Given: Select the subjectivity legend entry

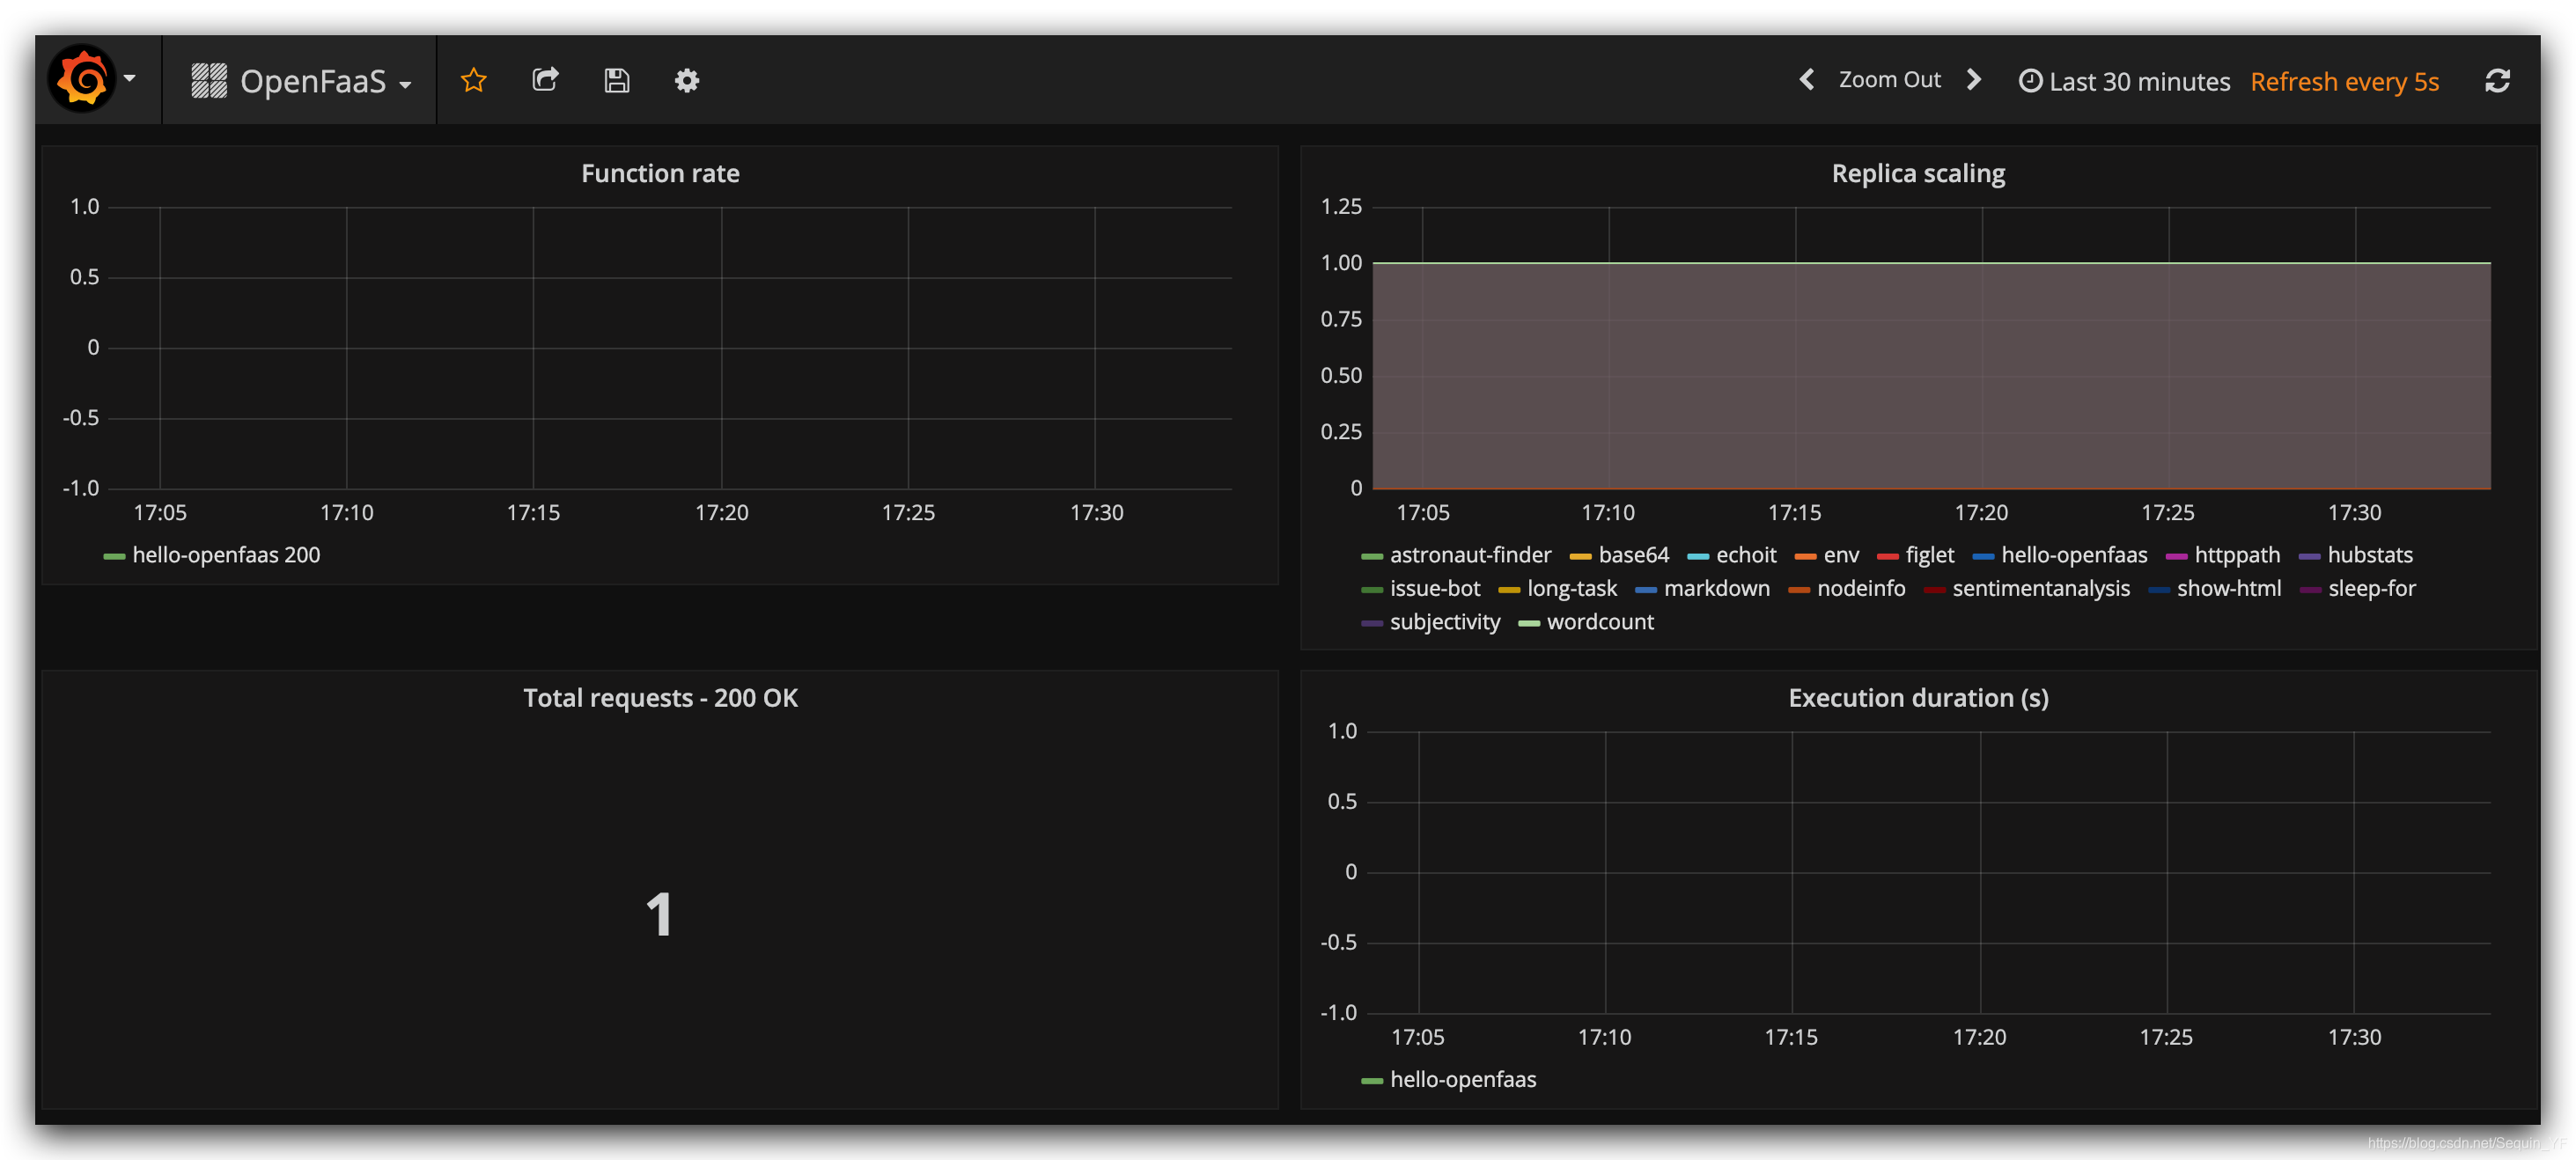Looking at the screenshot, I should (x=1430, y=621).
